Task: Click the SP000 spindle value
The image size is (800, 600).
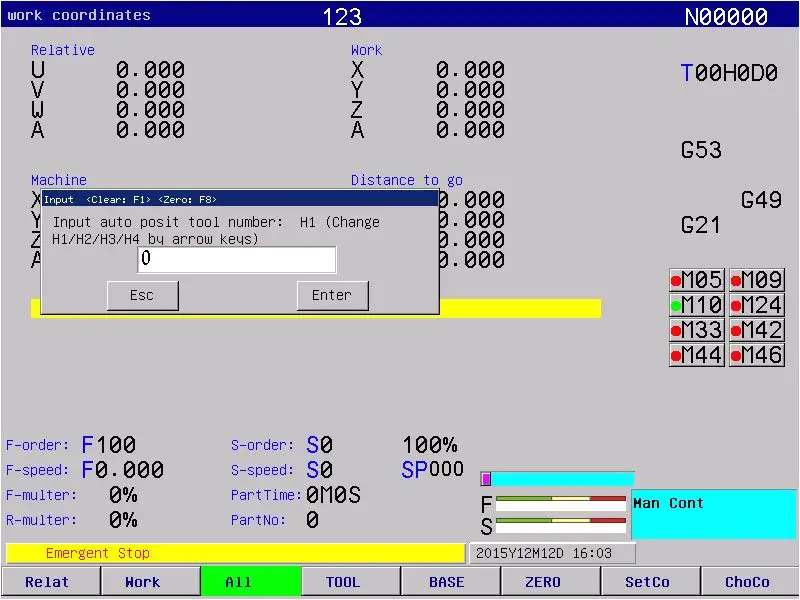Action: coord(433,469)
